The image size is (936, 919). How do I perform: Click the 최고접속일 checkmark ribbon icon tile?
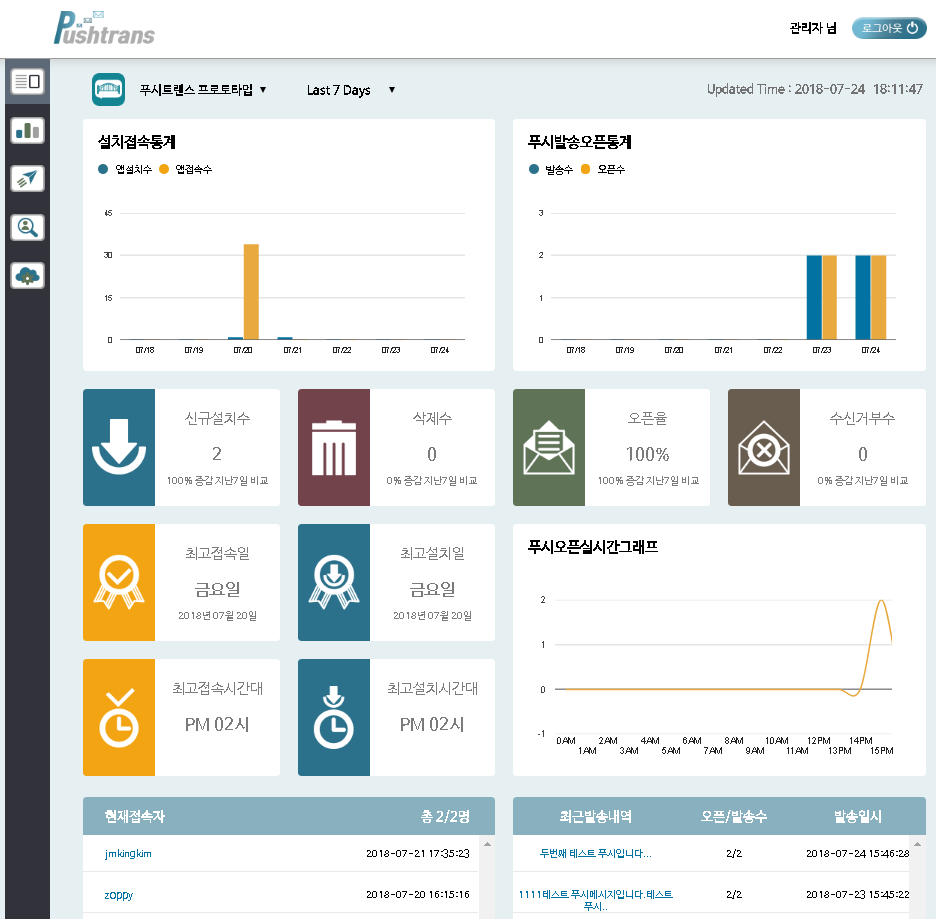pyautogui.click(x=119, y=582)
